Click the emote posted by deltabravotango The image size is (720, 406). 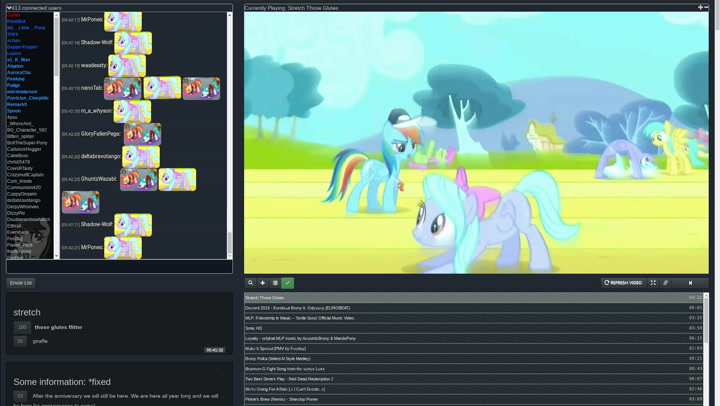click(x=141, y=157)
